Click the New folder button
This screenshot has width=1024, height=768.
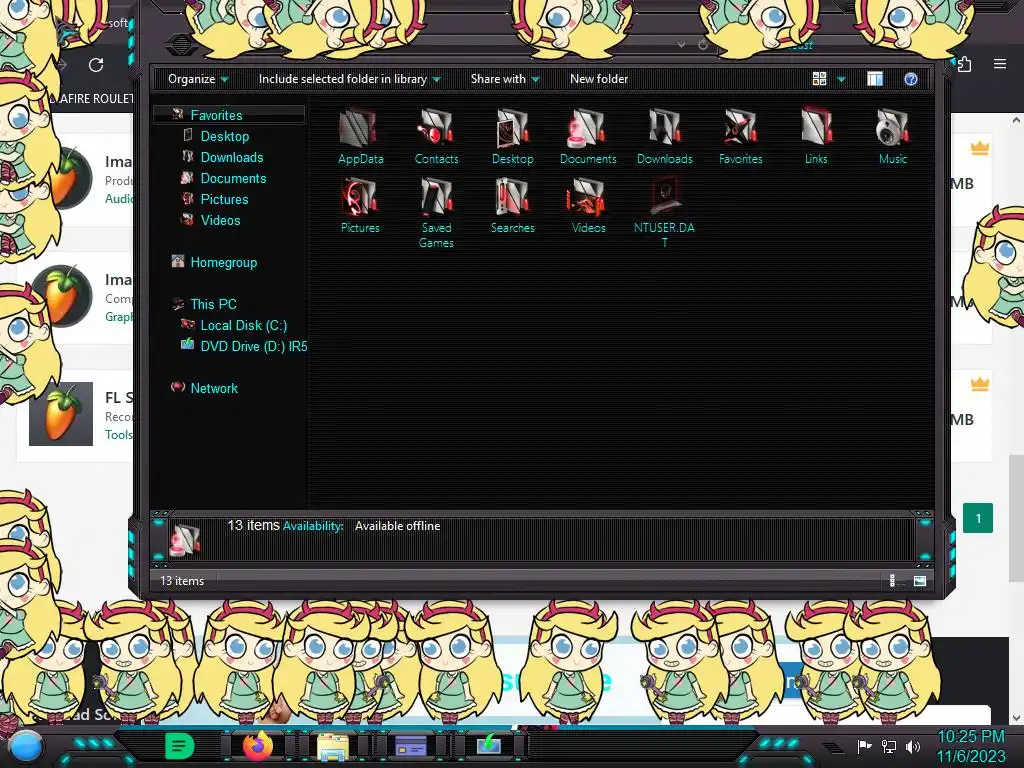(599, 79)
